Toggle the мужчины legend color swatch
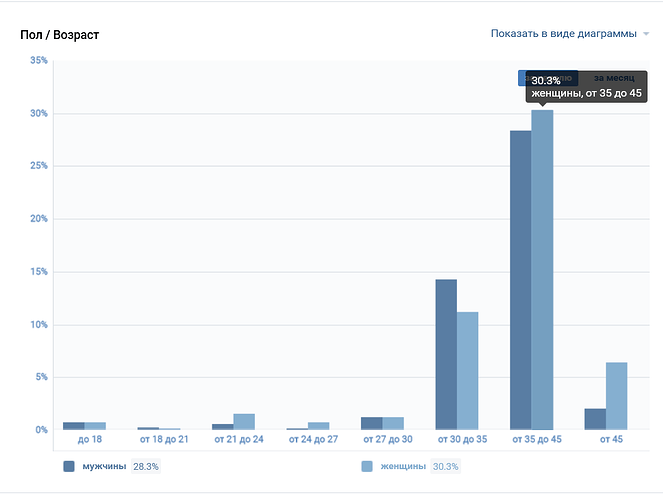The width and height of the screenshot is (663, 500). point(68,466)
